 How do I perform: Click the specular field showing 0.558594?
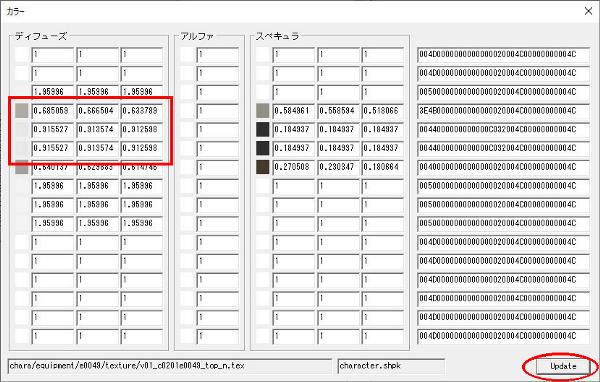(x=338, y=111)
